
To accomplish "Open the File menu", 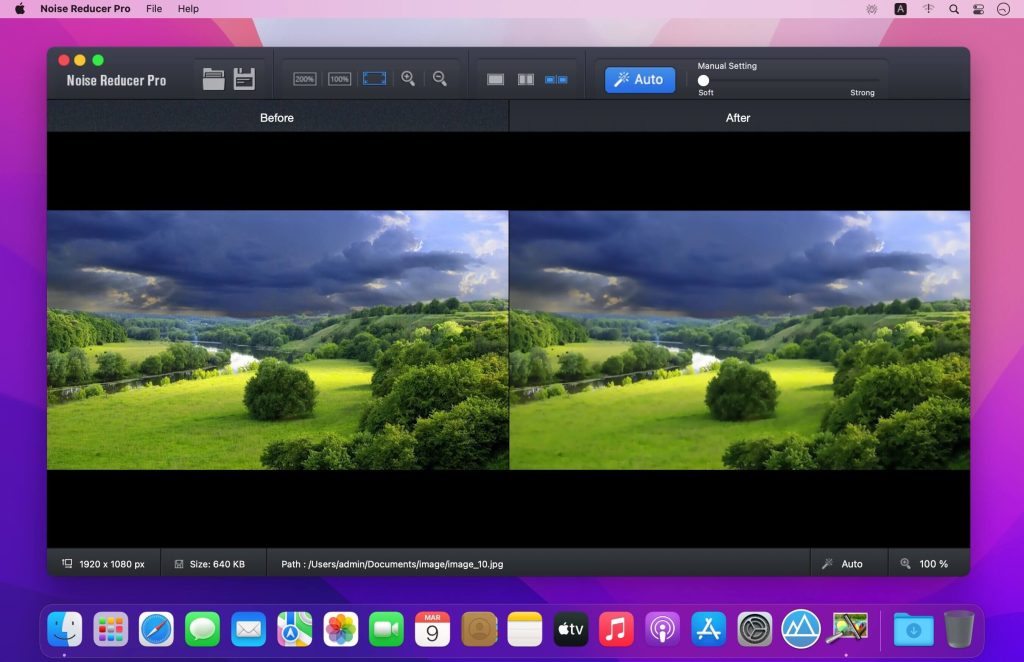I will (x=154, y=9).
